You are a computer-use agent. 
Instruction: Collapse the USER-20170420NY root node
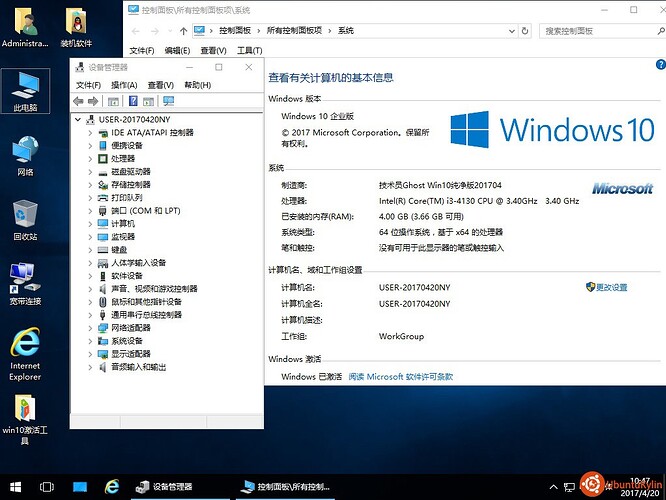[78, 120]
